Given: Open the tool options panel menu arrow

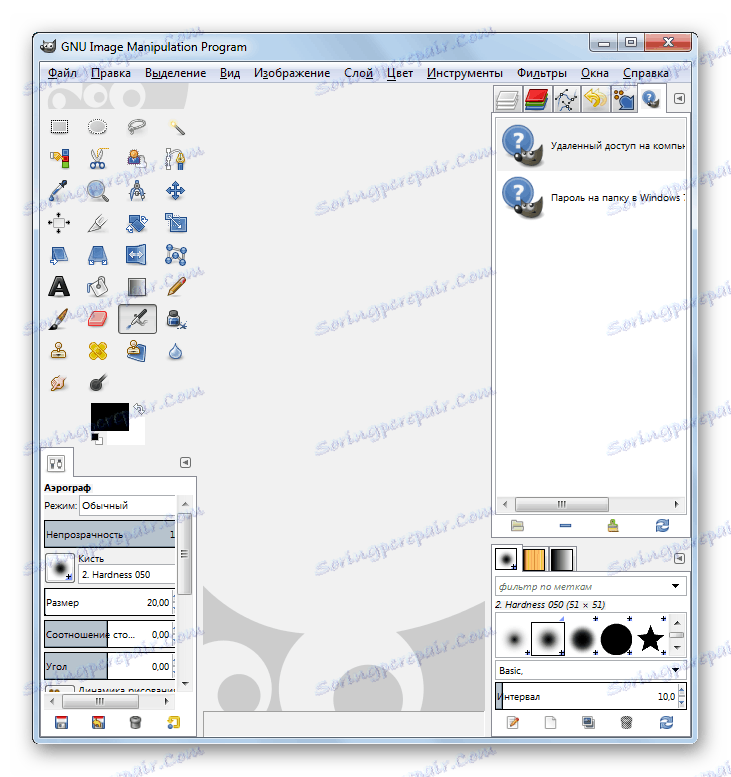Looking at the screenshot, I should pyautogui.click(x=185, y=462).
